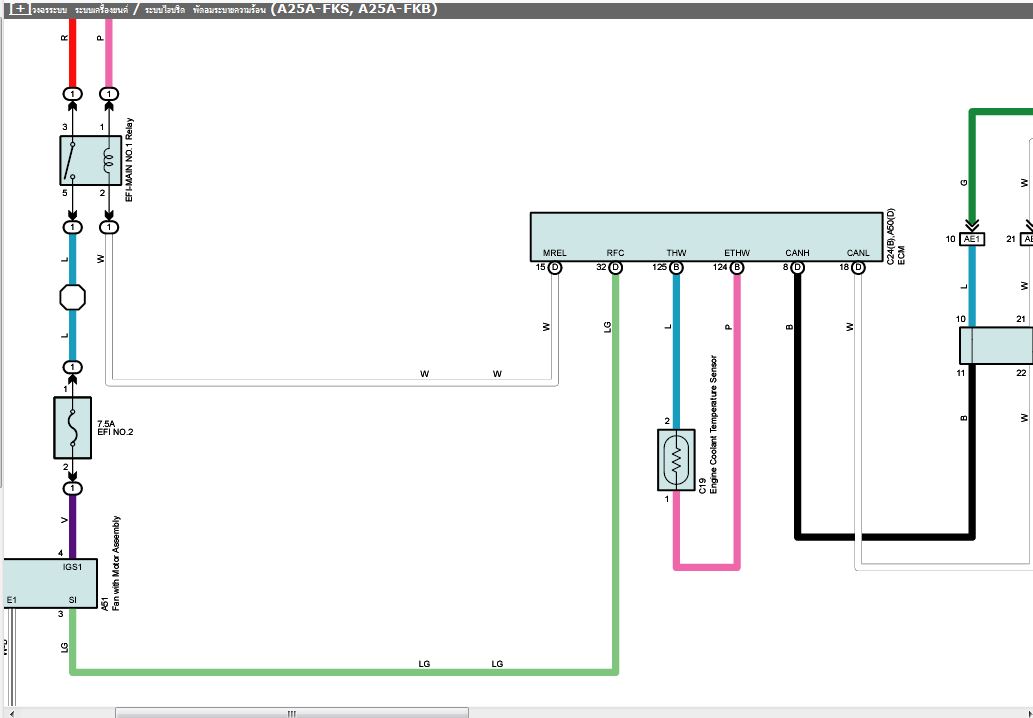
Task: Select connector circle D at CANH pin 8
Action: 798,268
